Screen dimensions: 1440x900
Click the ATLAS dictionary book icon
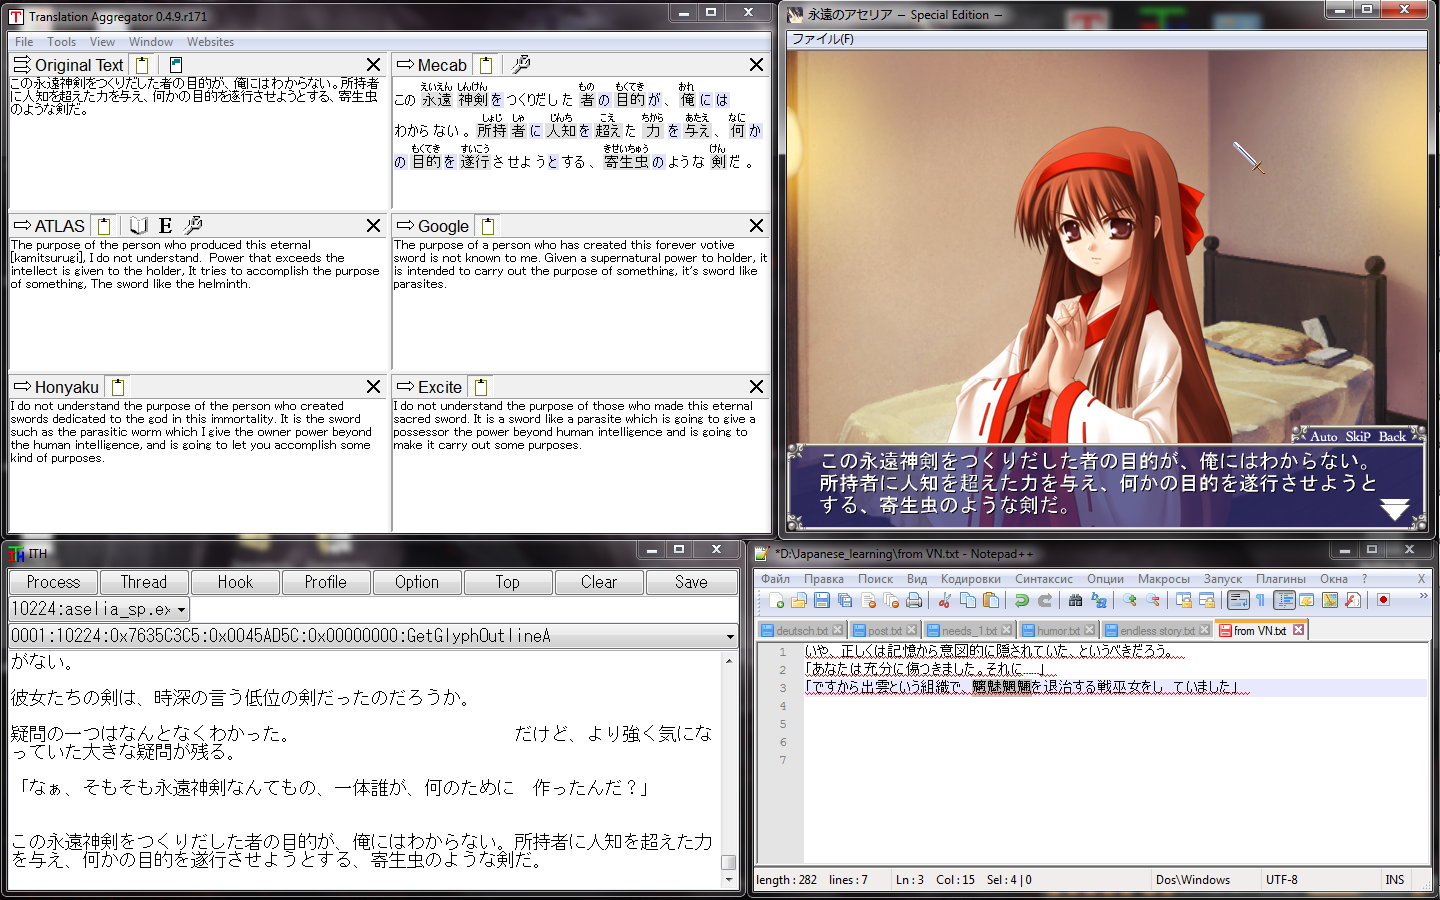click(139, 226)
